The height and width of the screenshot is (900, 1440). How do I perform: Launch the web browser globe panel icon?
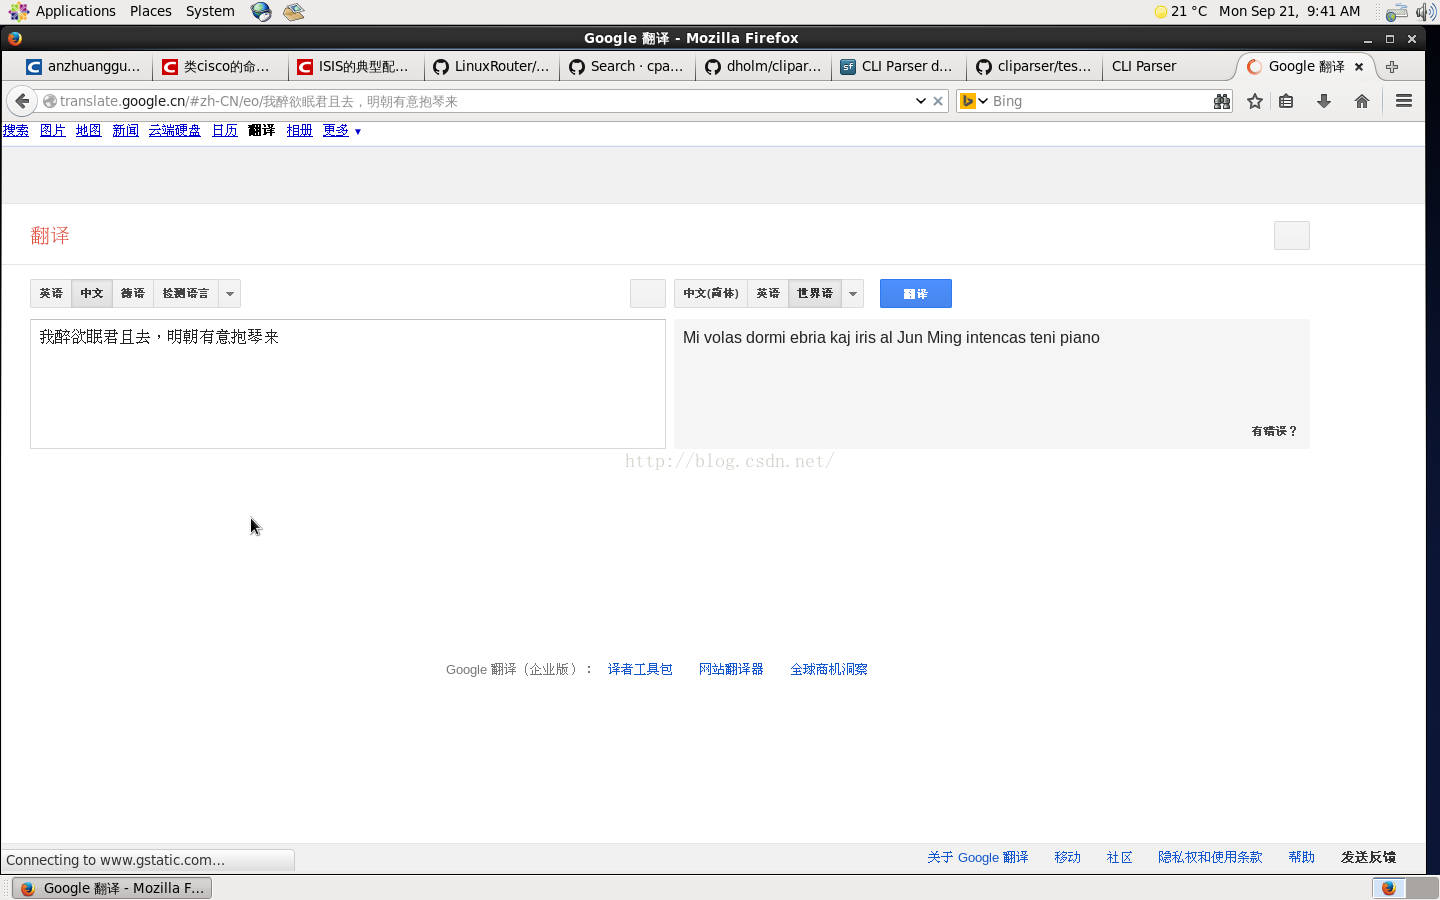pos(261,11)
